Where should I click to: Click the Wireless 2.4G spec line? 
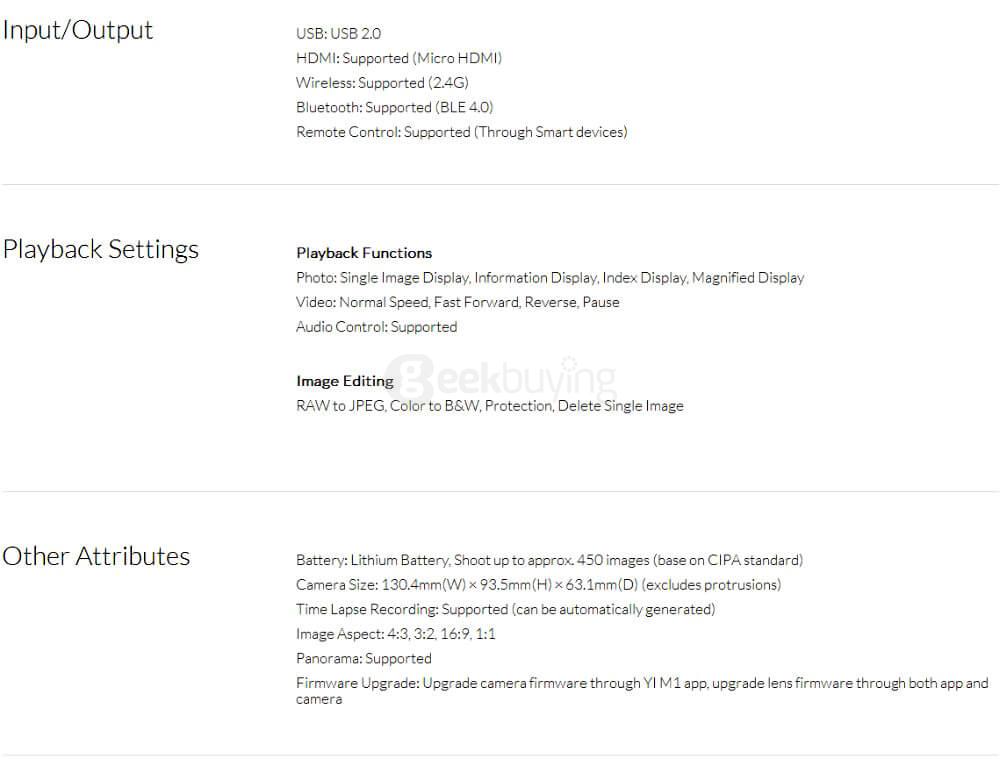[376, 83]
